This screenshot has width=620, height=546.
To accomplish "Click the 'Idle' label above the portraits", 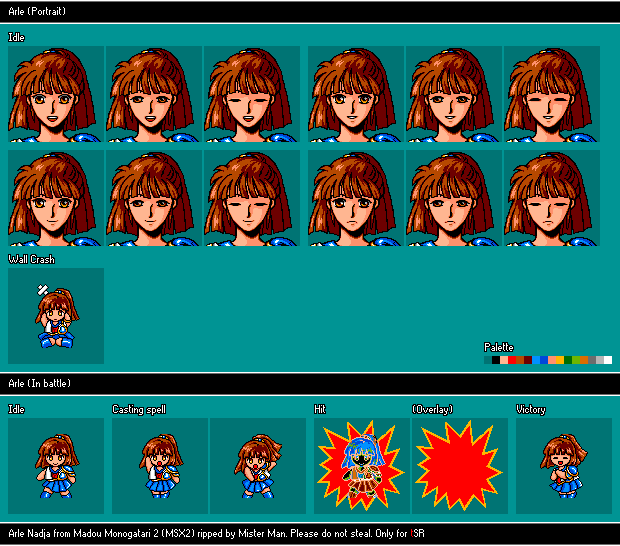I will point(16,37).
